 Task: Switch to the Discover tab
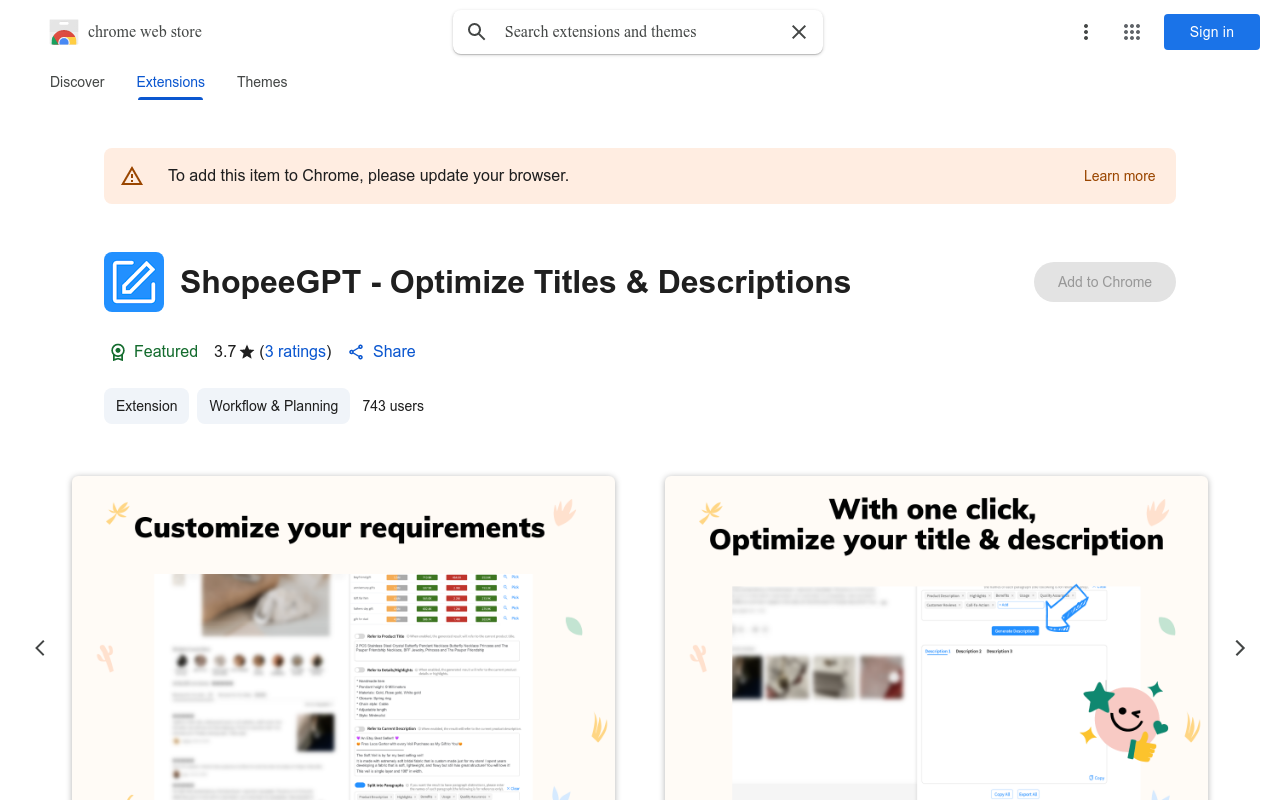pyautogui.click(x=77, y=82)
